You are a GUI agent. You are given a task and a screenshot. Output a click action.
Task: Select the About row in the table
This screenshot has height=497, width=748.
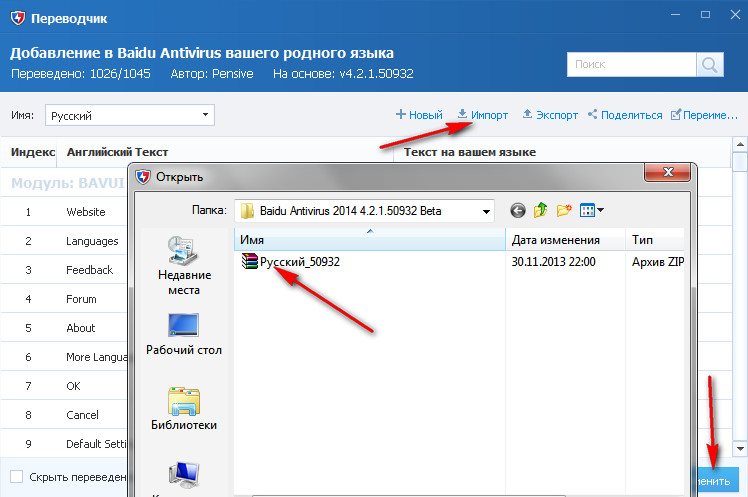[x=64, y=328]
